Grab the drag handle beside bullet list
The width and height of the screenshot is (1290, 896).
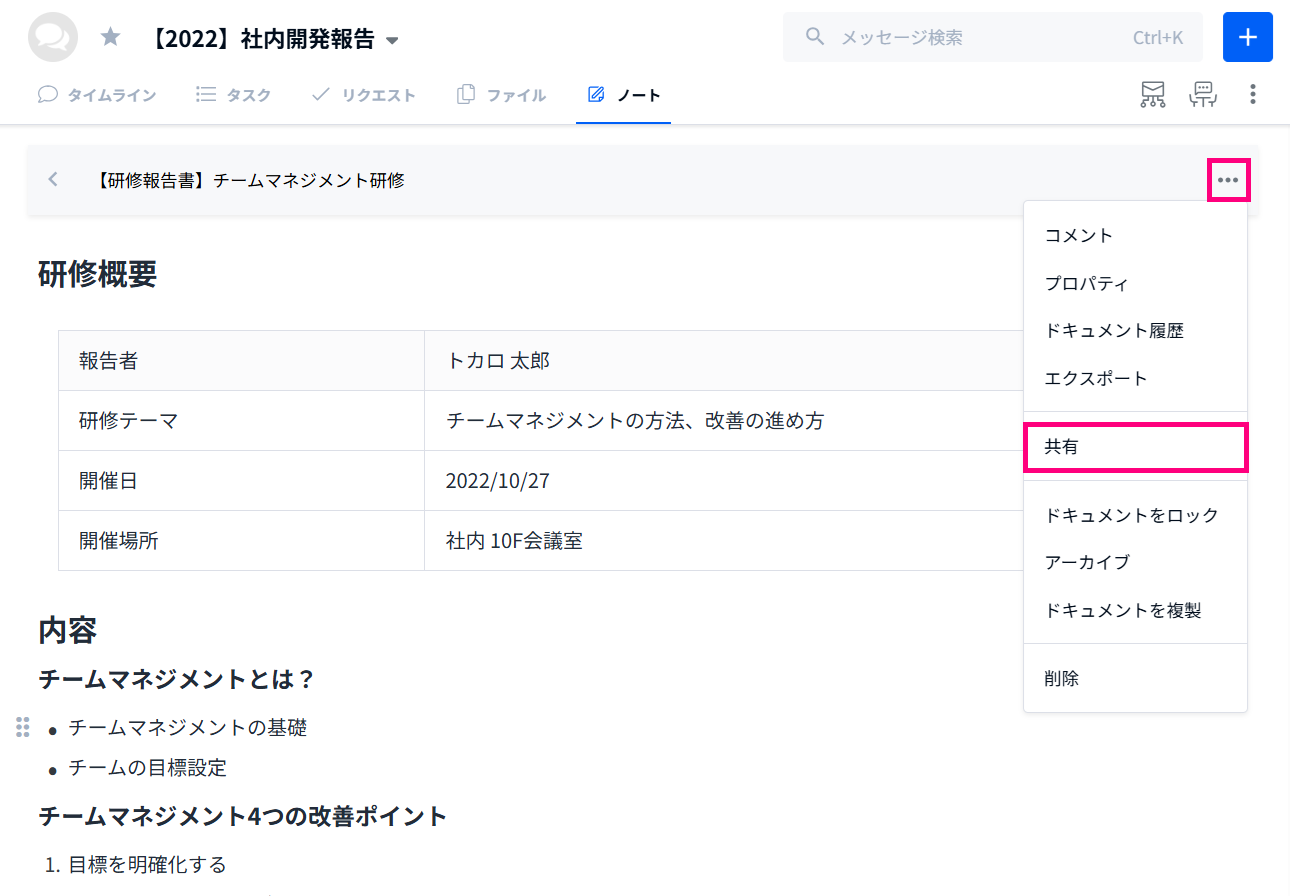[x=23, y=728]
